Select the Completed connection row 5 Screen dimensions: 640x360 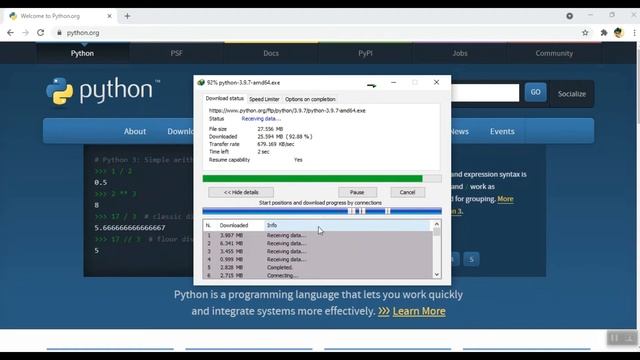318,267
